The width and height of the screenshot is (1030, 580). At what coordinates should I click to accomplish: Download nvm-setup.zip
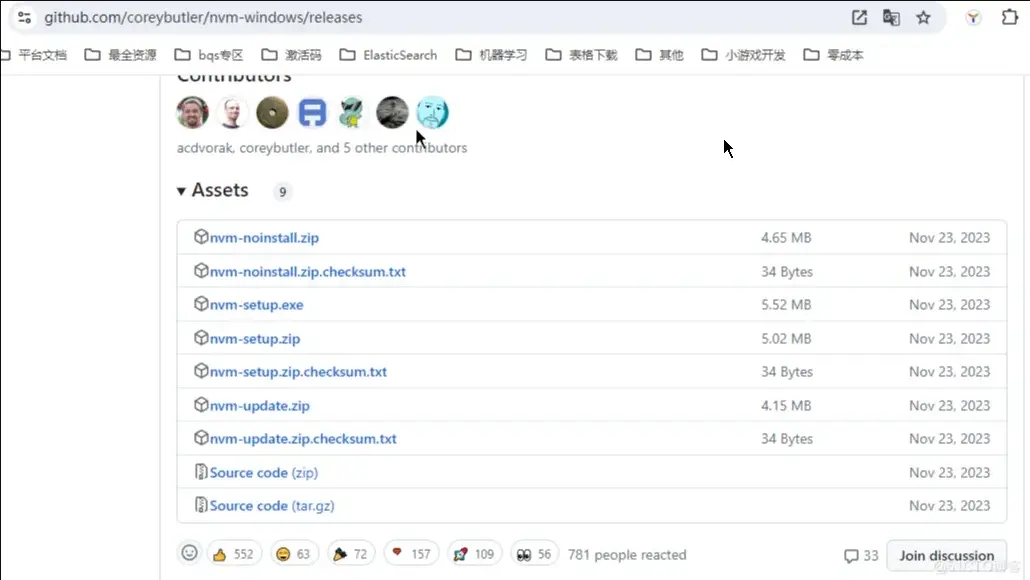click(x=255, y=339)
